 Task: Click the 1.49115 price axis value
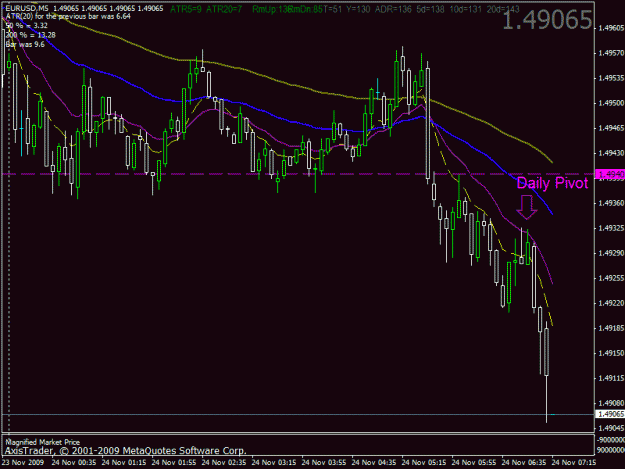(611, 378)
